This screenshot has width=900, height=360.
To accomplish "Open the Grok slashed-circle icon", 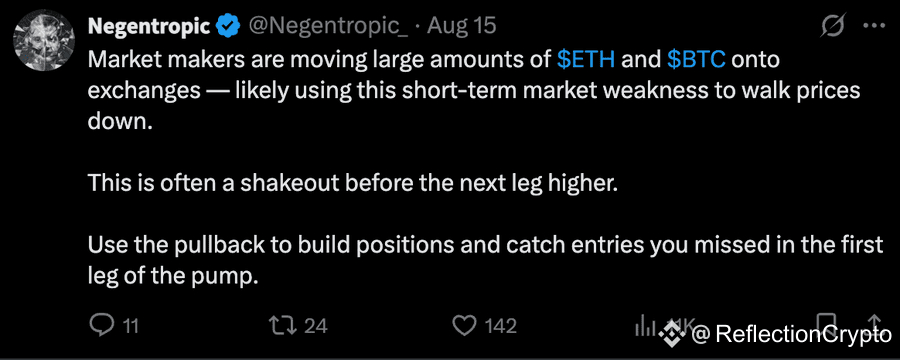I will [833, 26].
